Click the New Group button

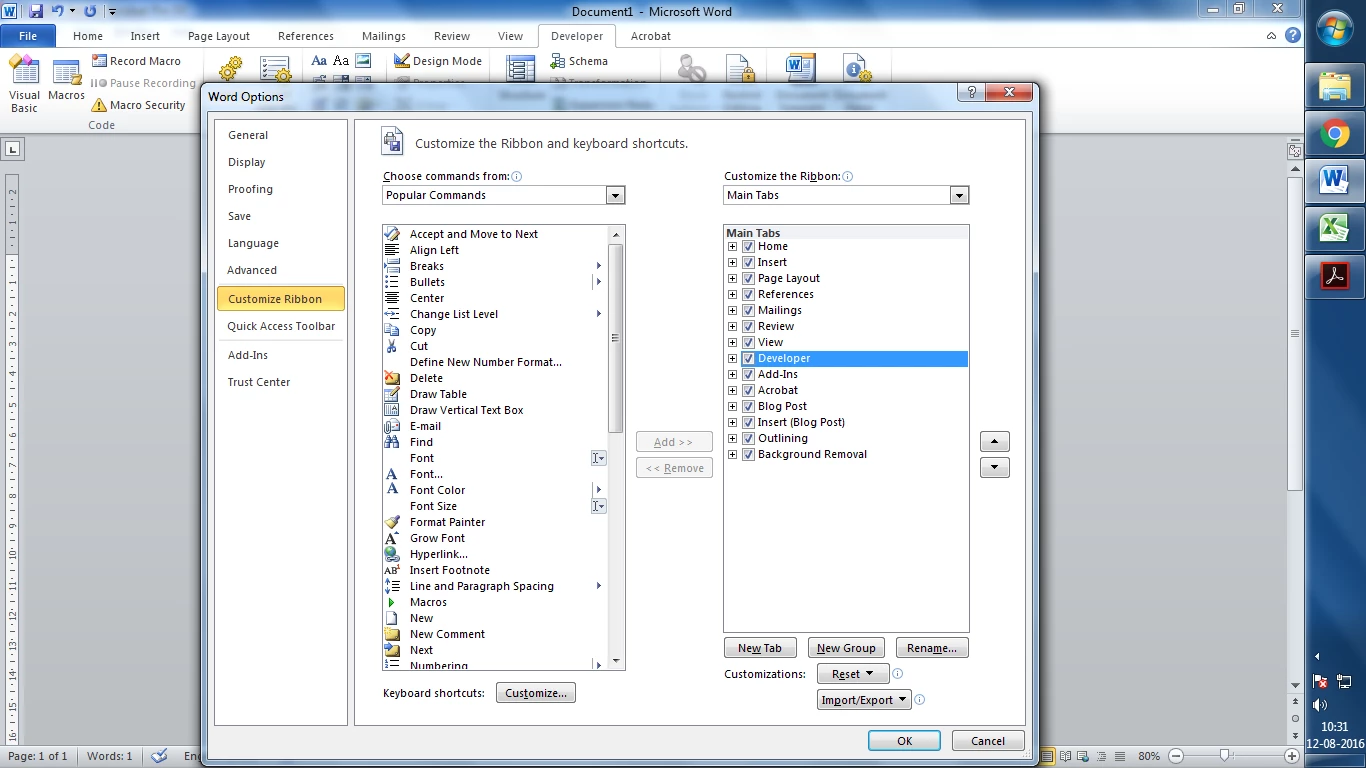pos(846,648)
